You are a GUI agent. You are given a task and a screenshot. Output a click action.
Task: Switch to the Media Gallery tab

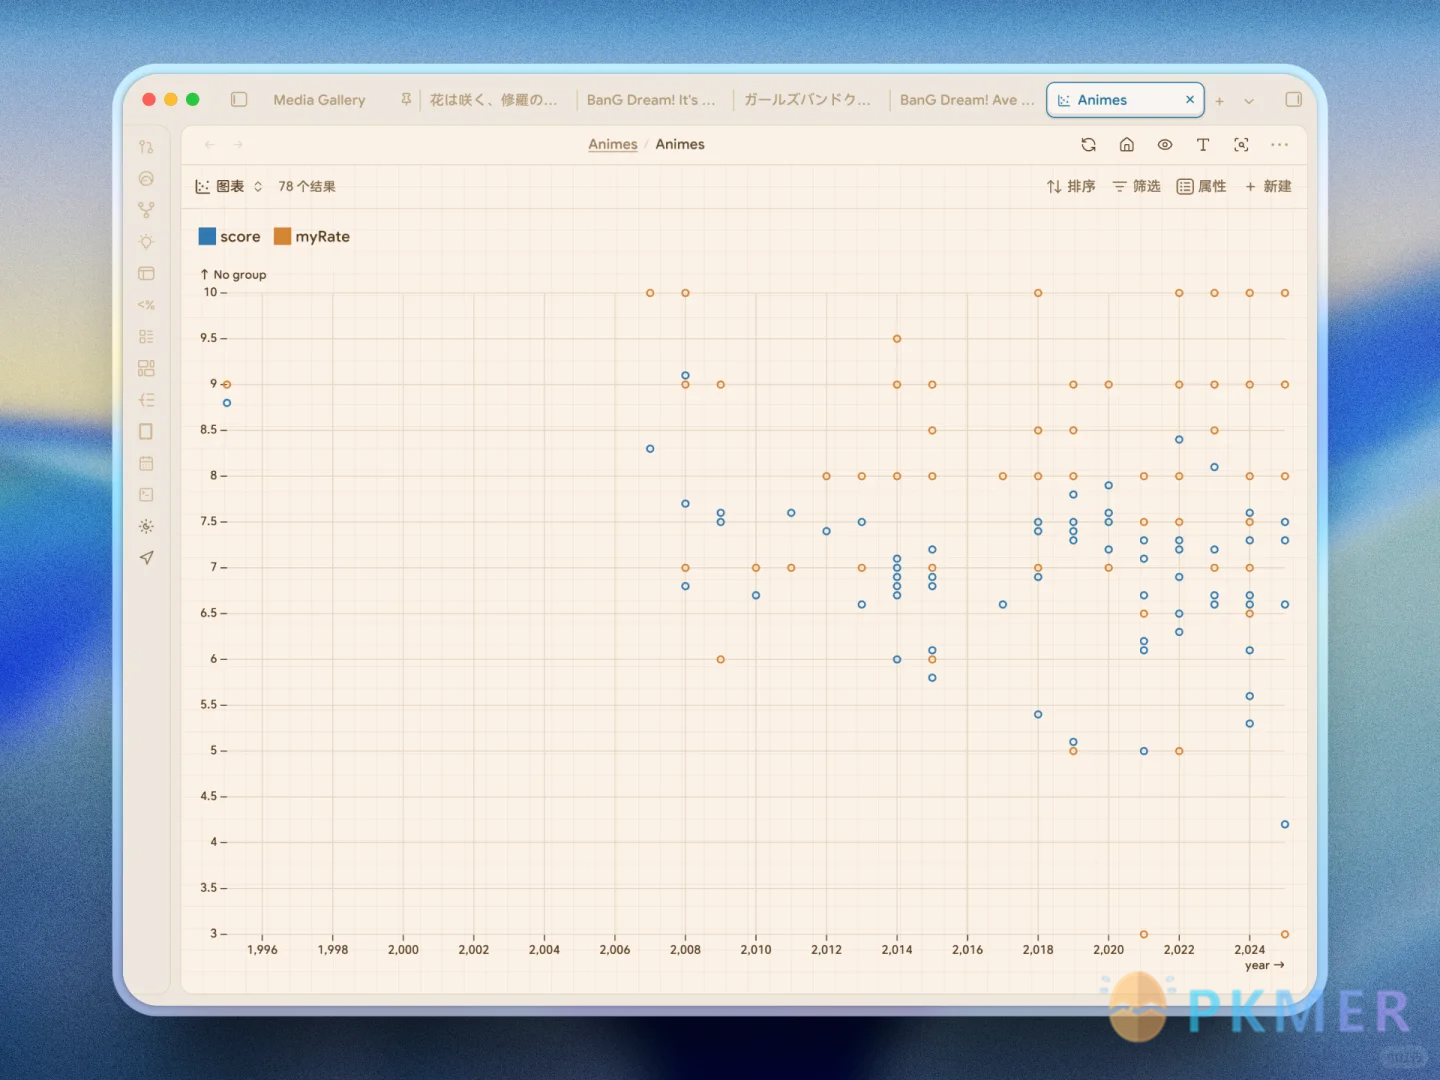tap(319, 100)
